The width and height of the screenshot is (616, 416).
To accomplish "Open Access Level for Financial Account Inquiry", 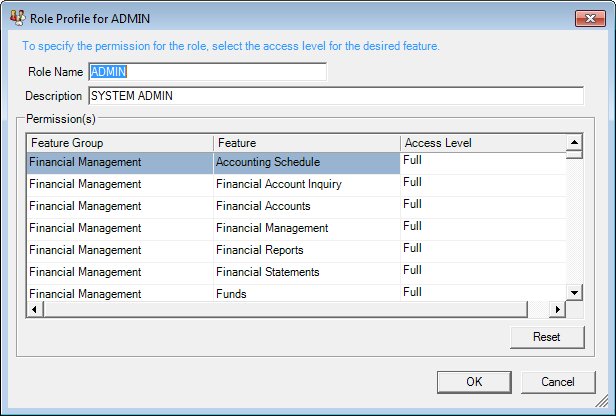I will 482,184.
